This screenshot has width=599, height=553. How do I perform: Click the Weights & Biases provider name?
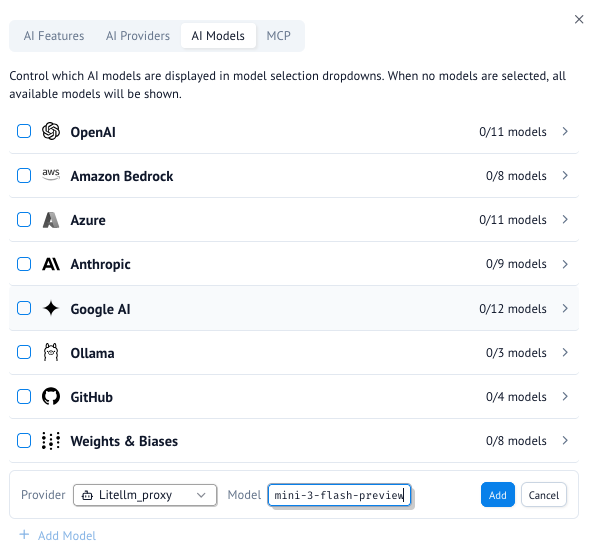pyautogui.click(x=124, y=441)
